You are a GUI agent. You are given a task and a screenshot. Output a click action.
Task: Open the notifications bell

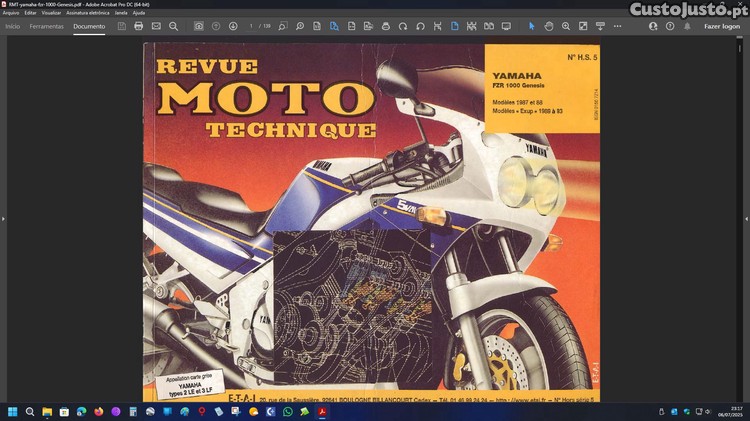click(x=687, y=26)
